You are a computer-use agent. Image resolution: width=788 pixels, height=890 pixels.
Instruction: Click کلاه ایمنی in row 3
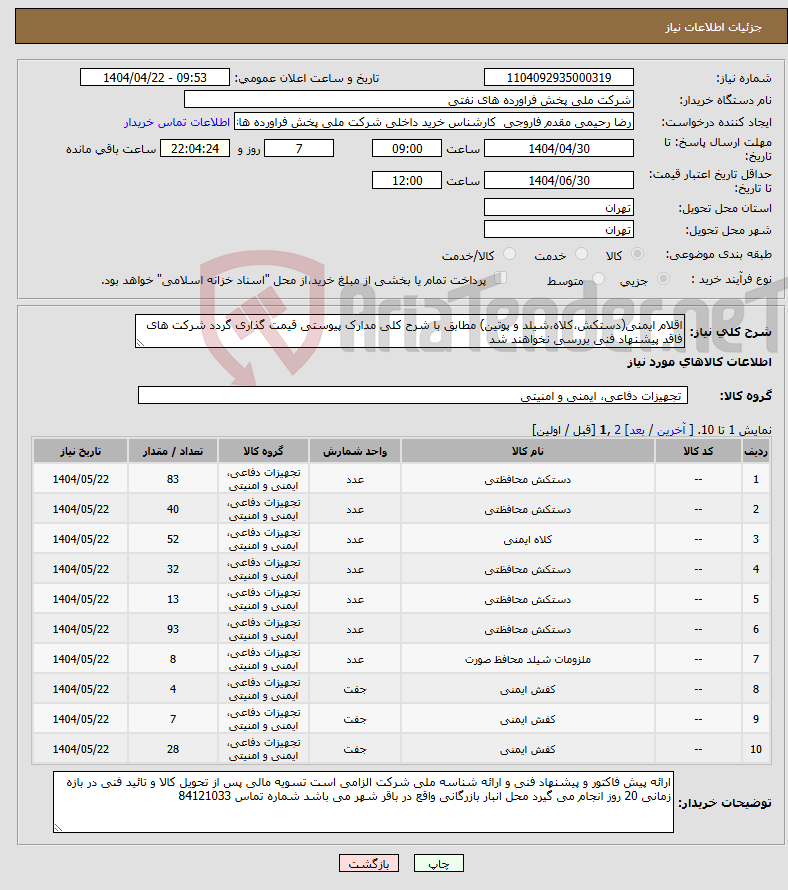coord(527,540)
